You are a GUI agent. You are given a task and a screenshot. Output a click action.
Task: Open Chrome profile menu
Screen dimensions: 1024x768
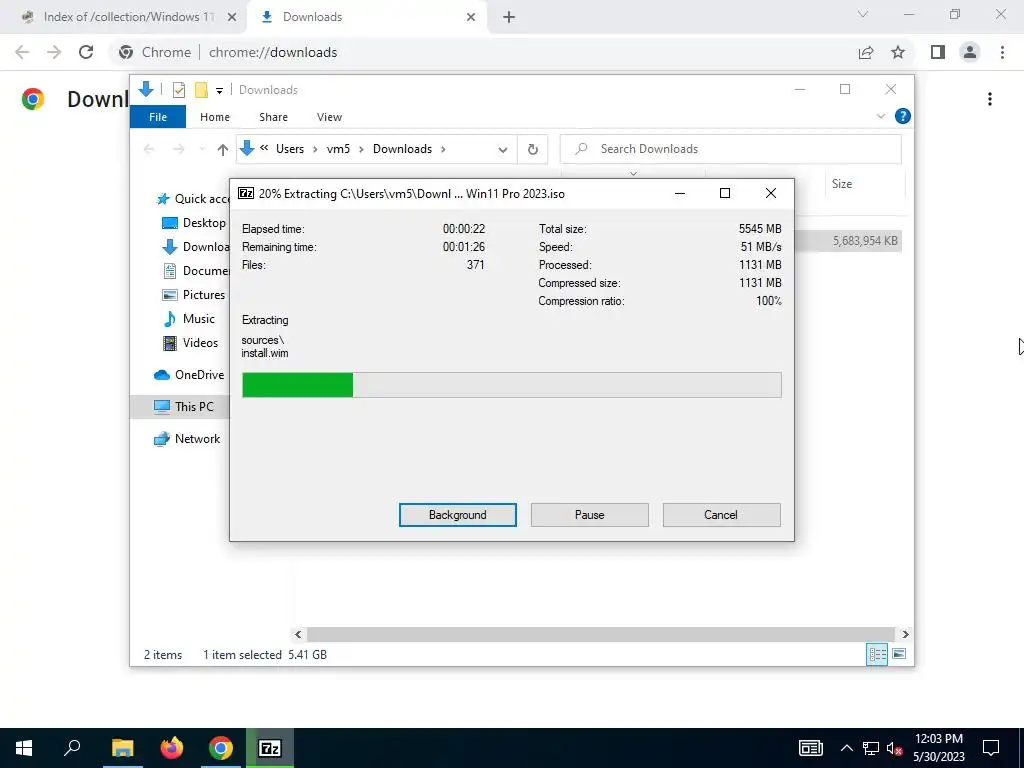pyautogui.click(x=970, y=52)
